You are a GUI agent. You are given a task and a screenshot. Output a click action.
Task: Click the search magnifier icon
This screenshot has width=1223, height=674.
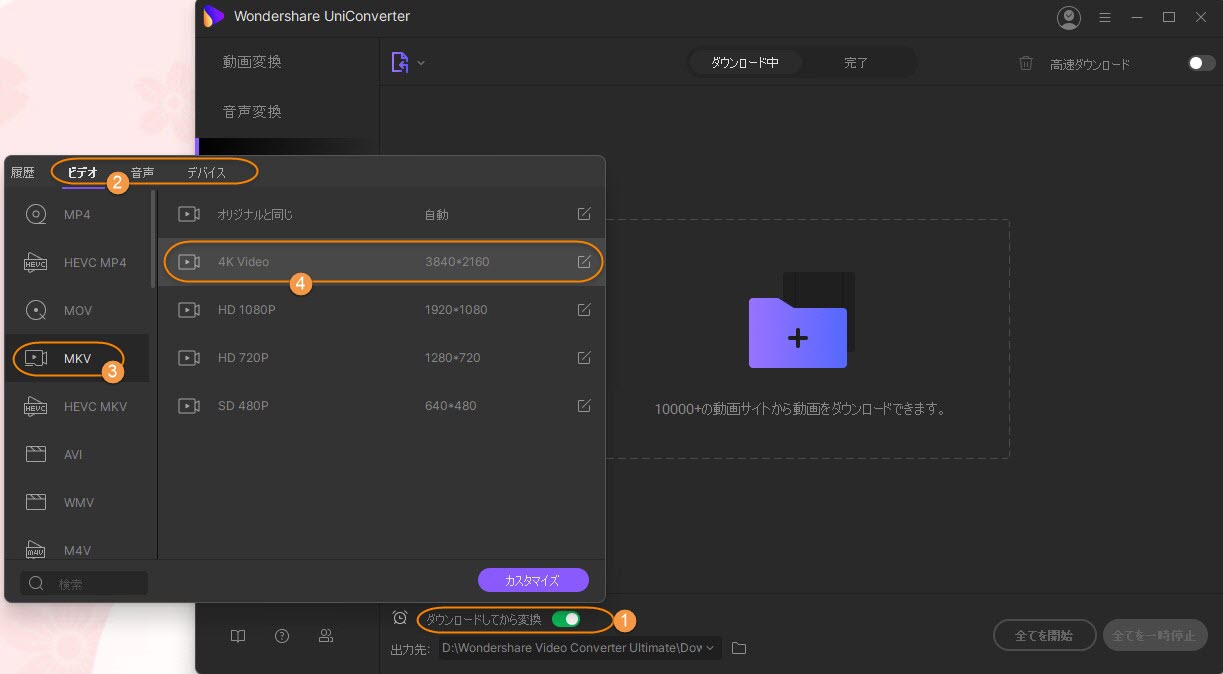coord(36,583)
